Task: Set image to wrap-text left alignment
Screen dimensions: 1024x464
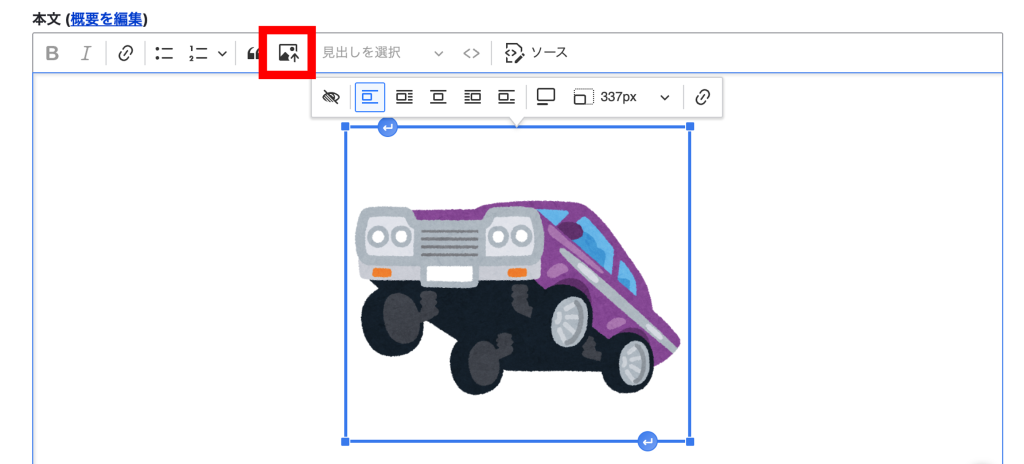Action: coord(404,97)
